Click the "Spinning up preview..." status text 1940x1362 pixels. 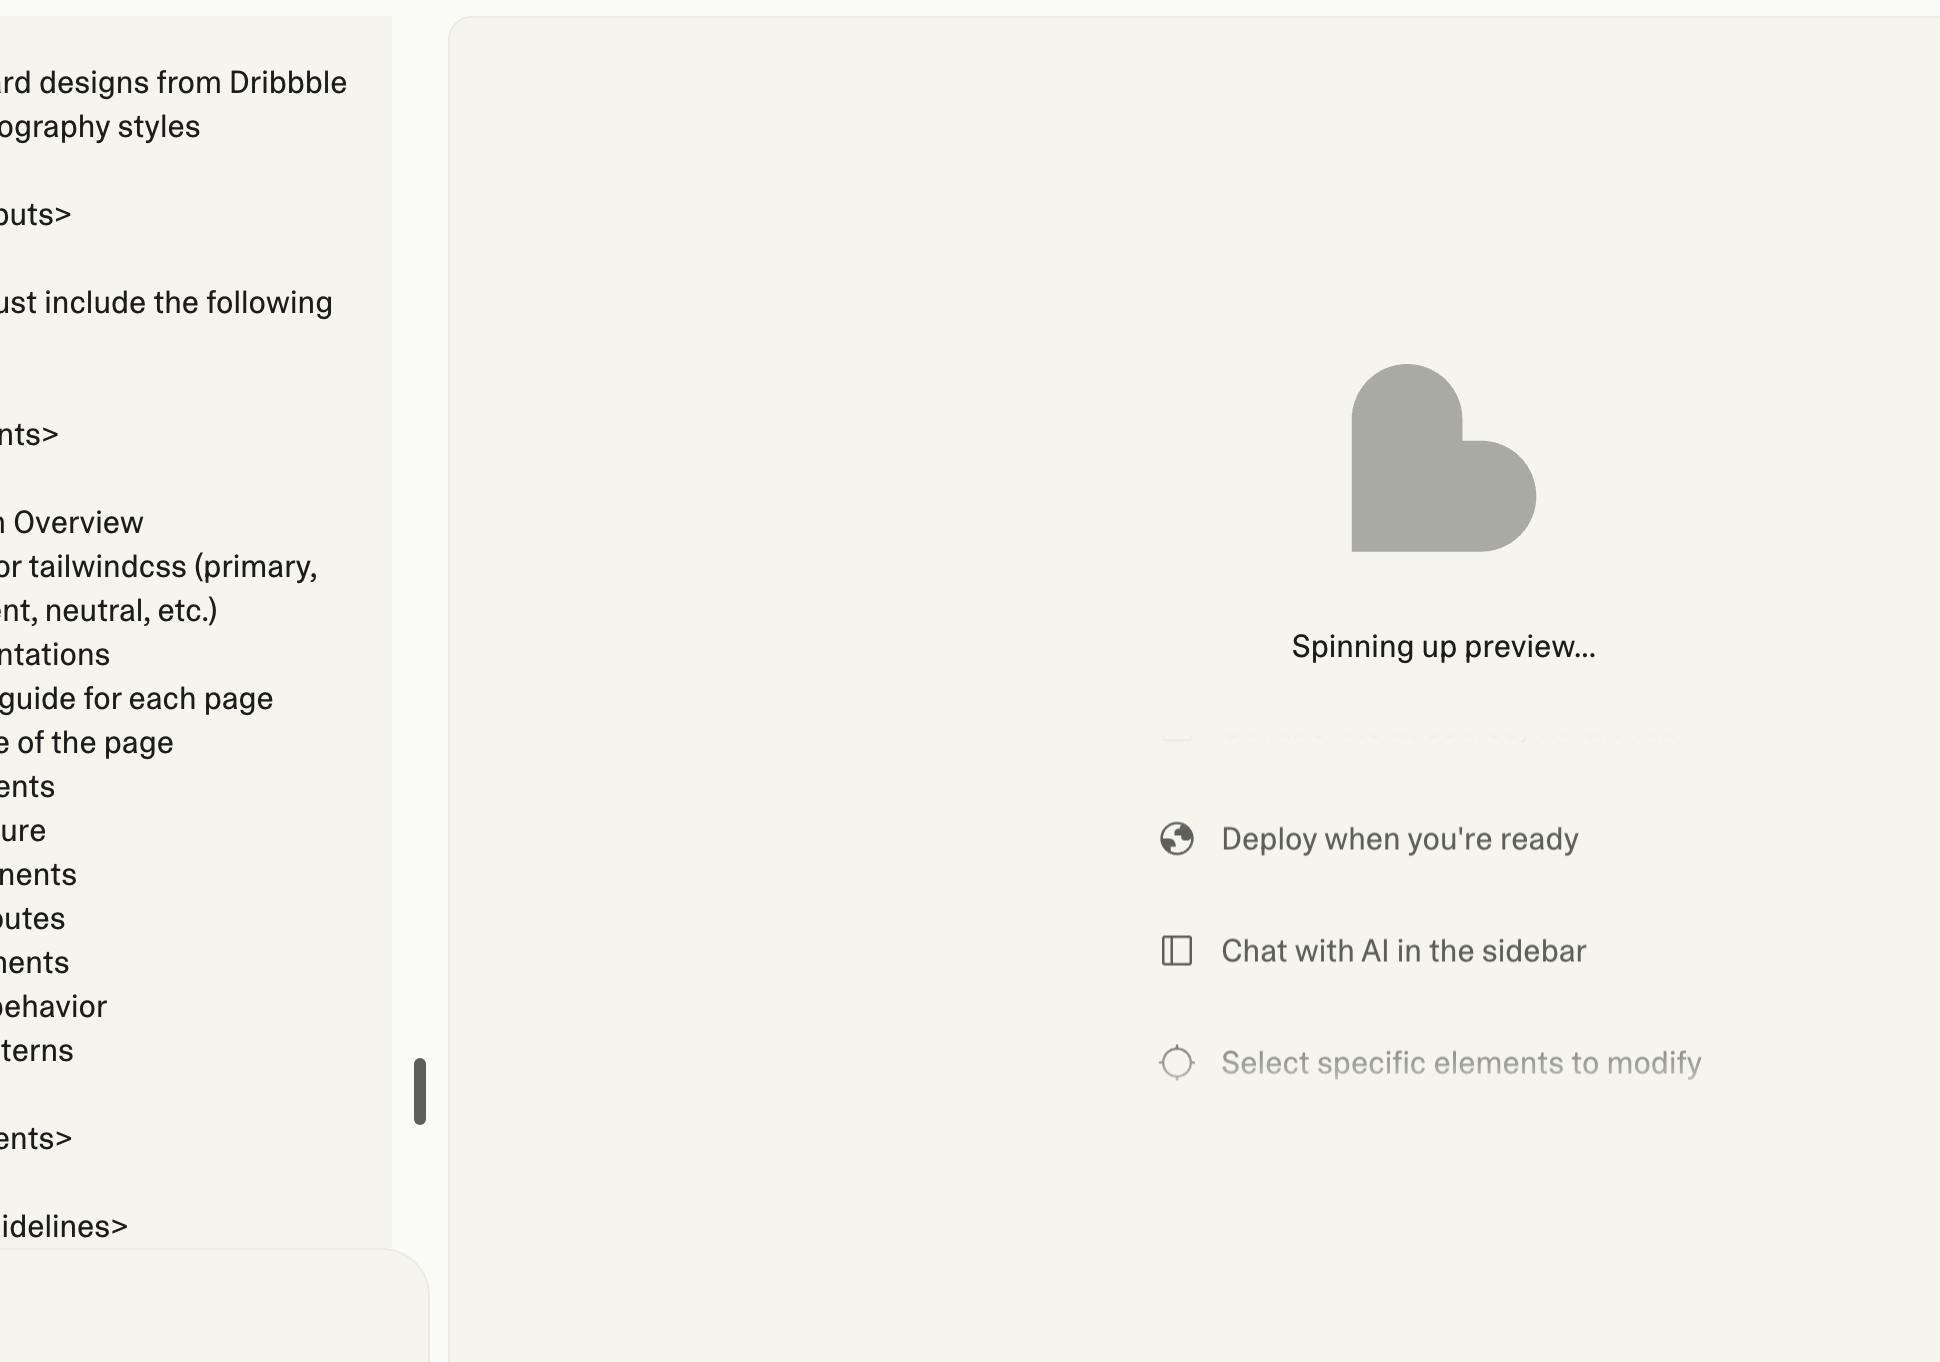(x=1443, y=647)
